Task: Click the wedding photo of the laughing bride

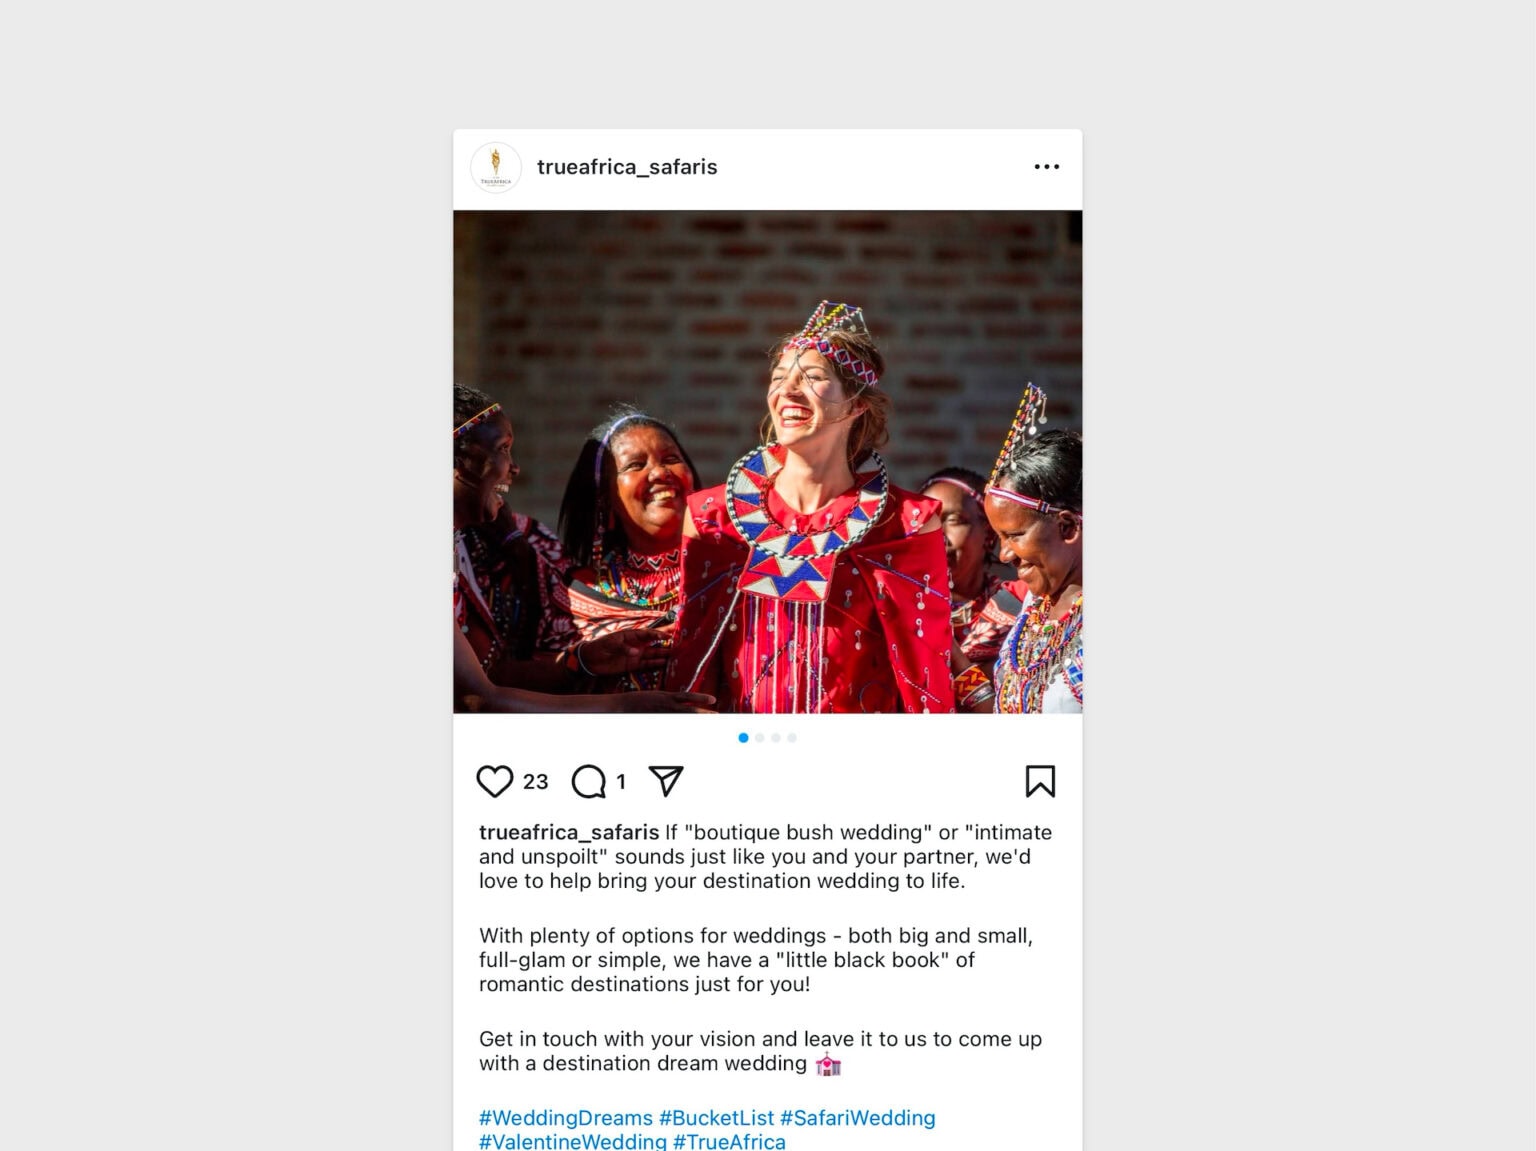Action: tap(768, 462)
